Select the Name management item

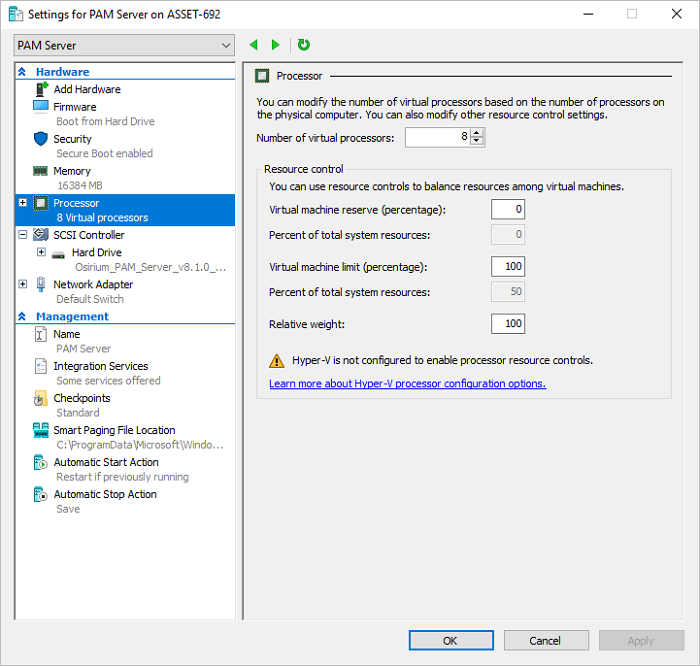pyautogui.click(x=67, y=334)
